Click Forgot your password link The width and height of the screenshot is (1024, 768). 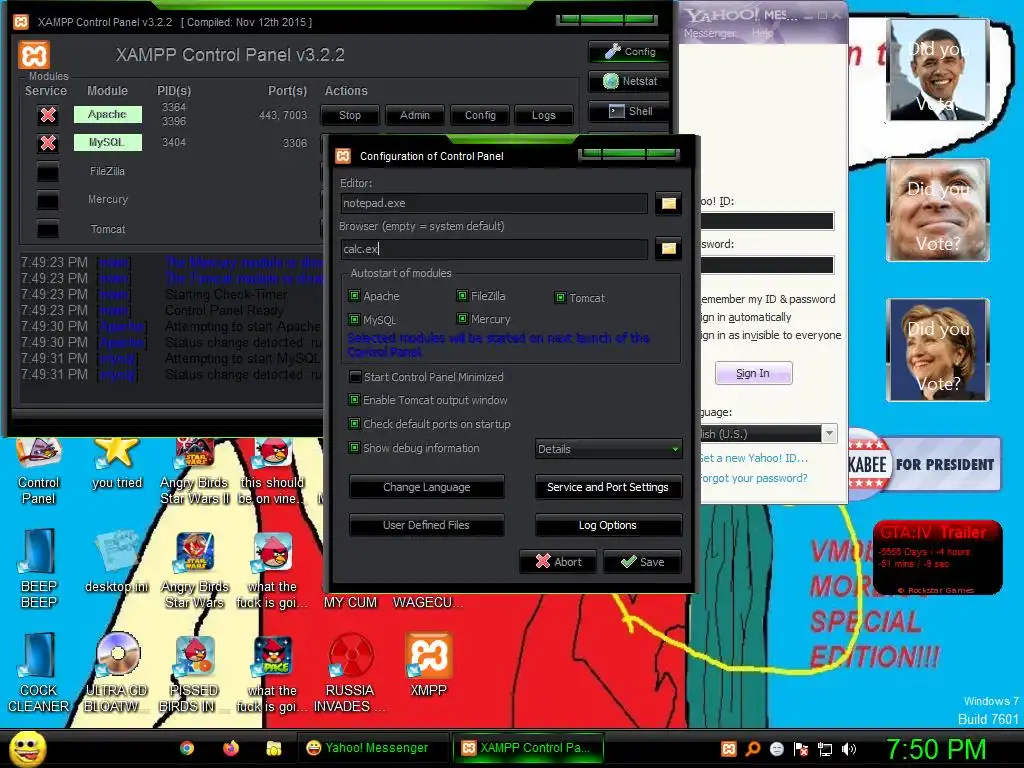[754, 478]
